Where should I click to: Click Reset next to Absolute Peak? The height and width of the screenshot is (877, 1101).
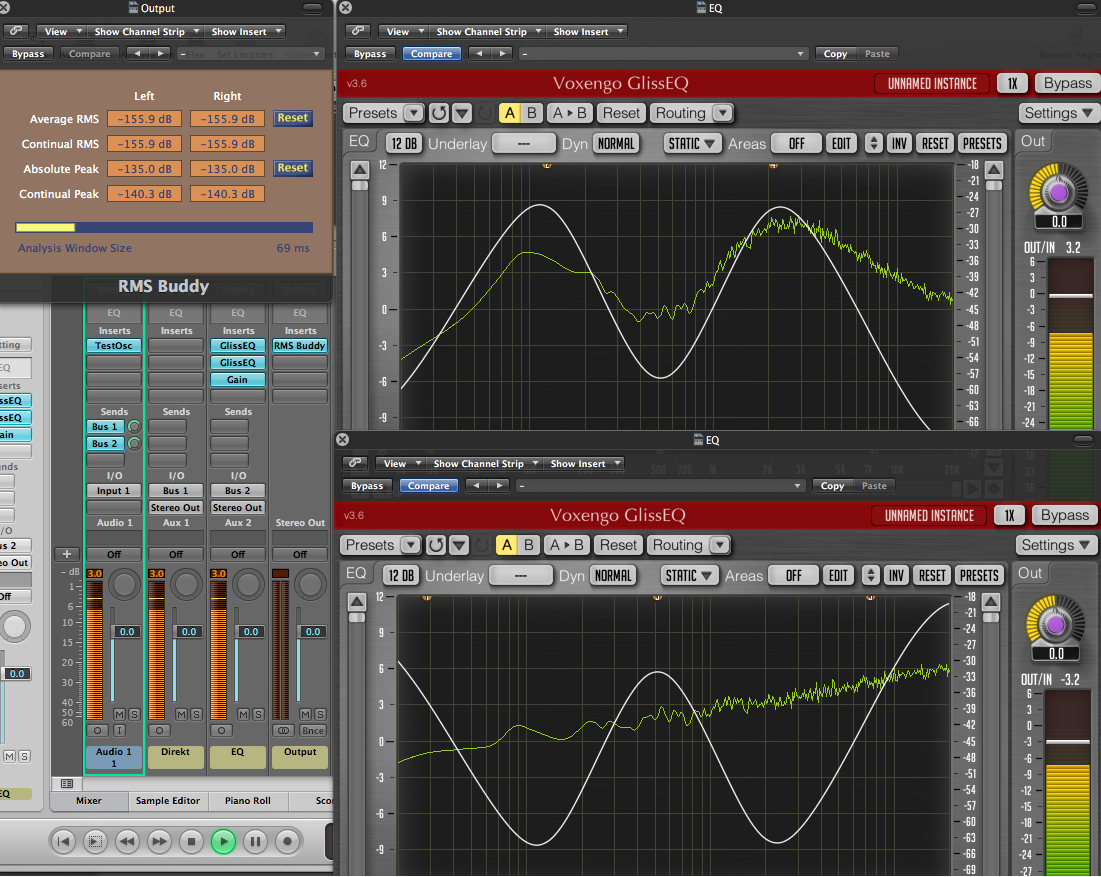click(292, 168)
